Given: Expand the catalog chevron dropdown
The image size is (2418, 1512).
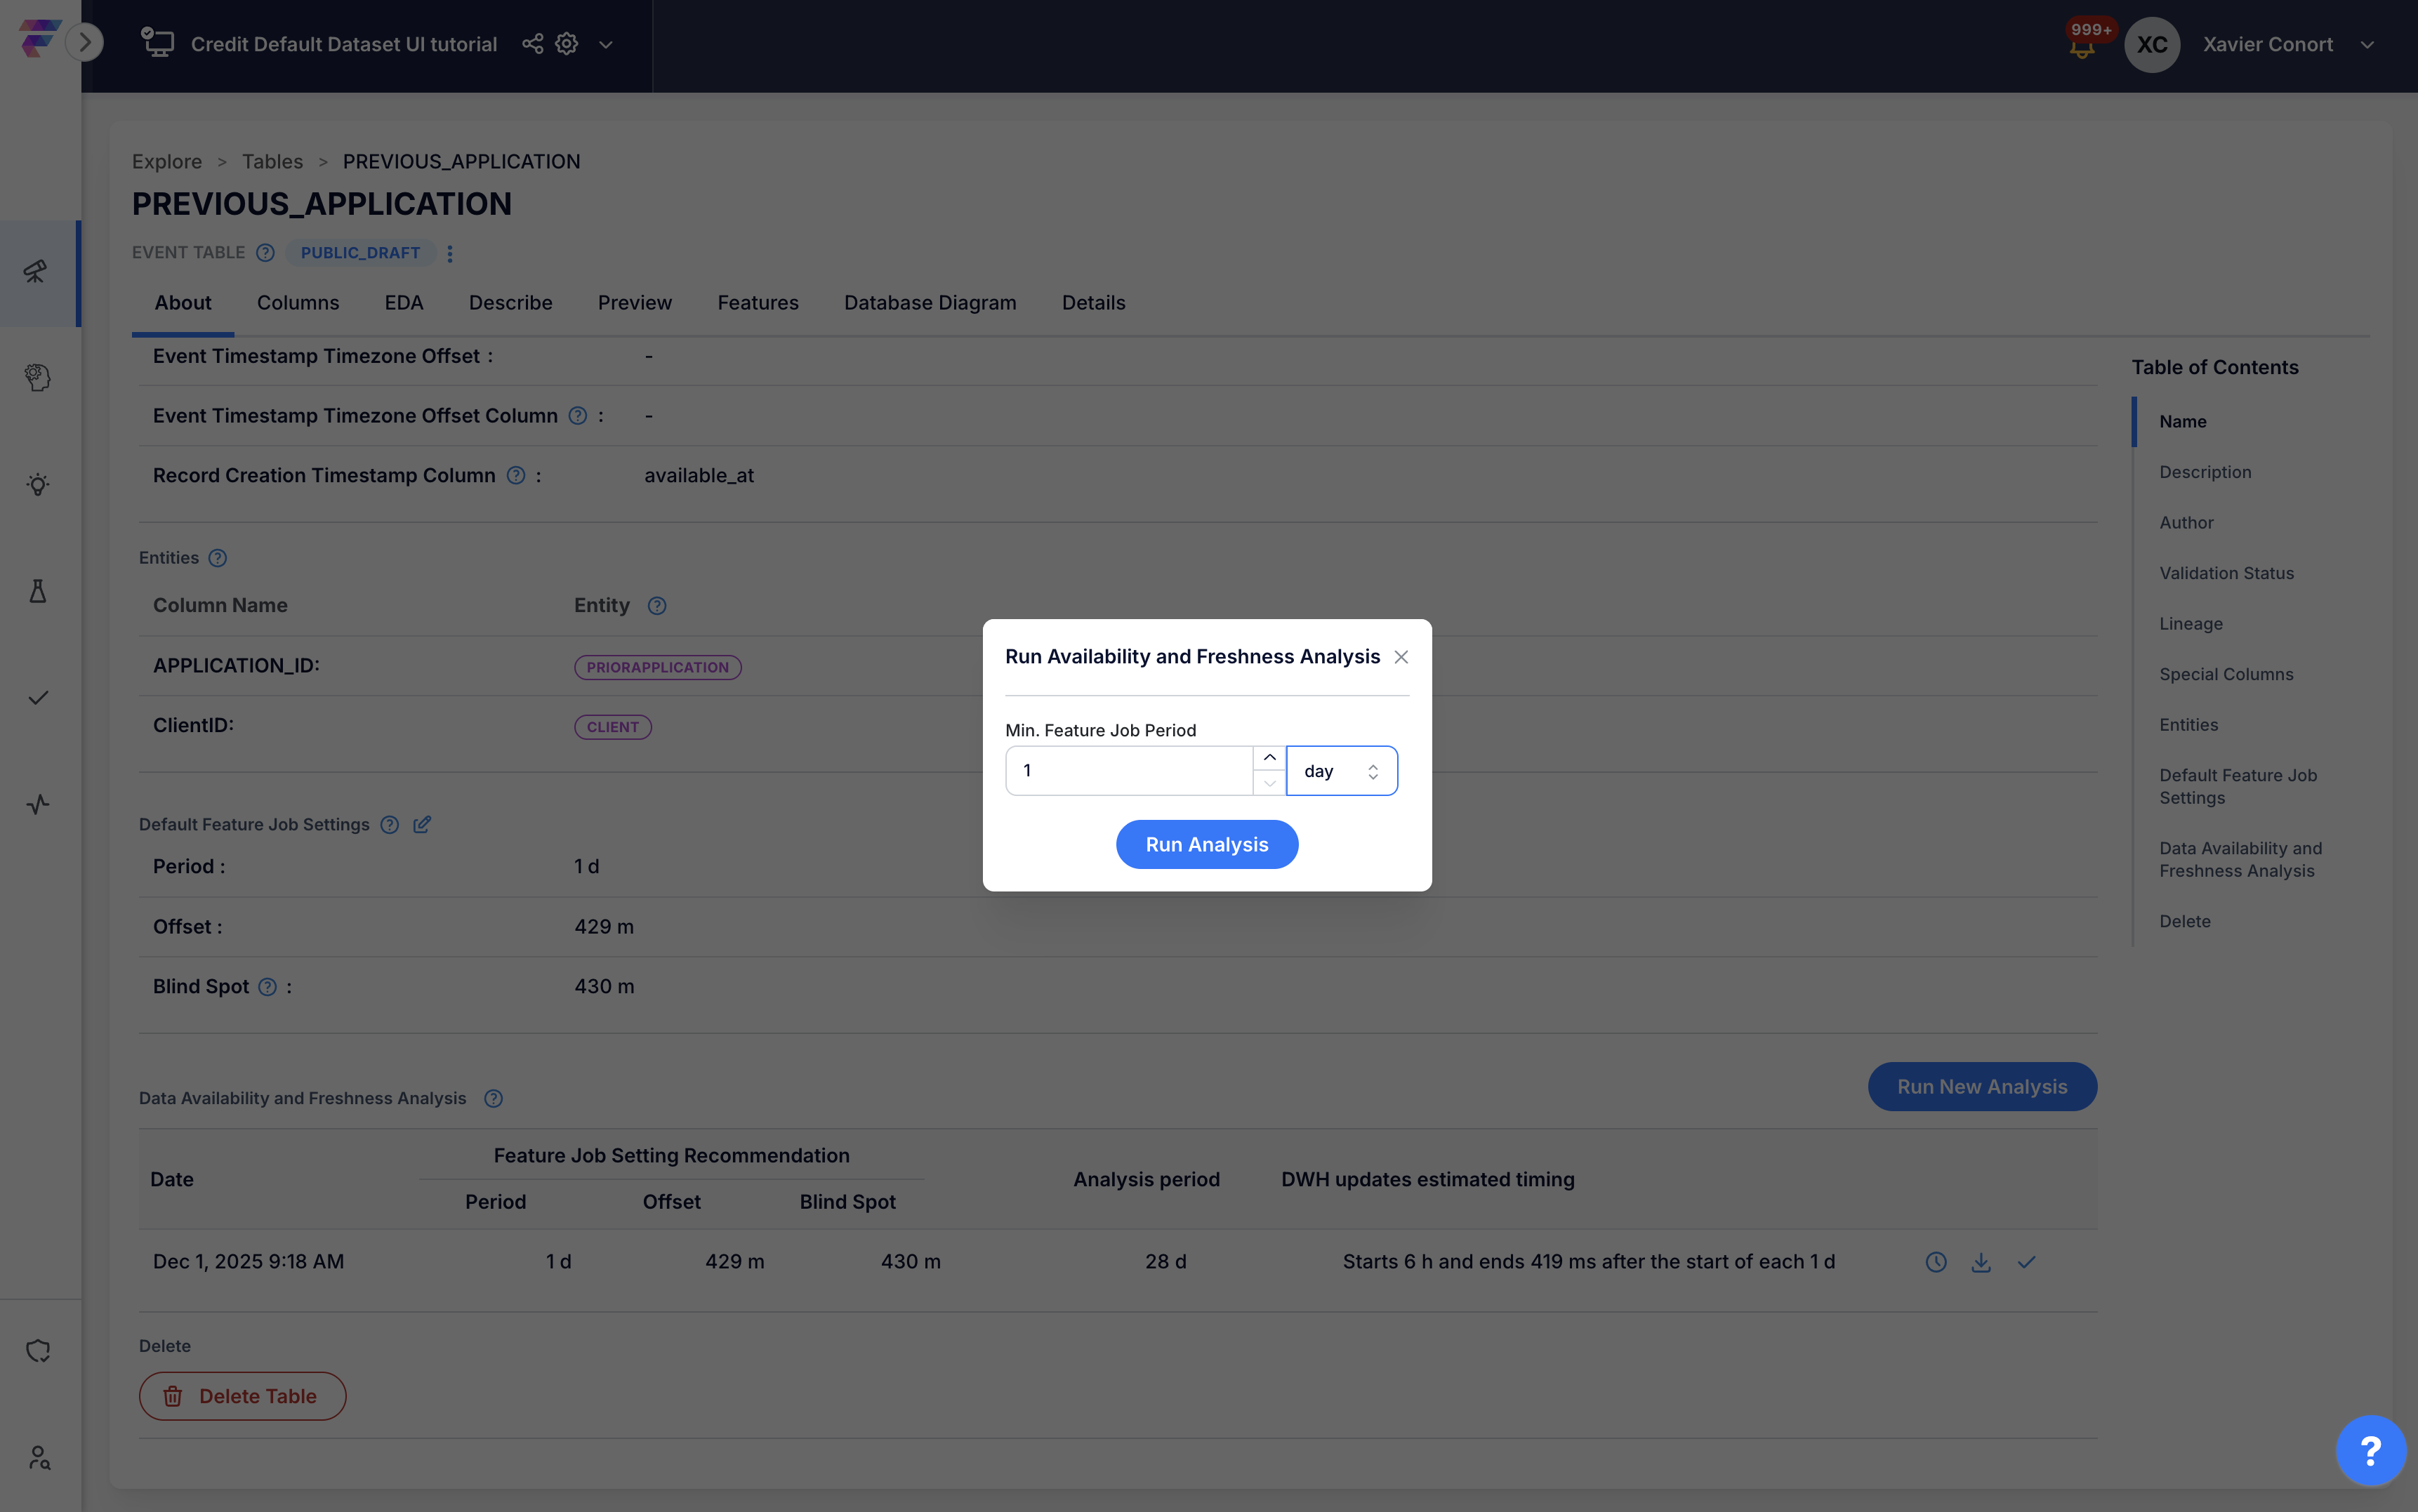Looking at the screenshot, I should pos(606,45).
